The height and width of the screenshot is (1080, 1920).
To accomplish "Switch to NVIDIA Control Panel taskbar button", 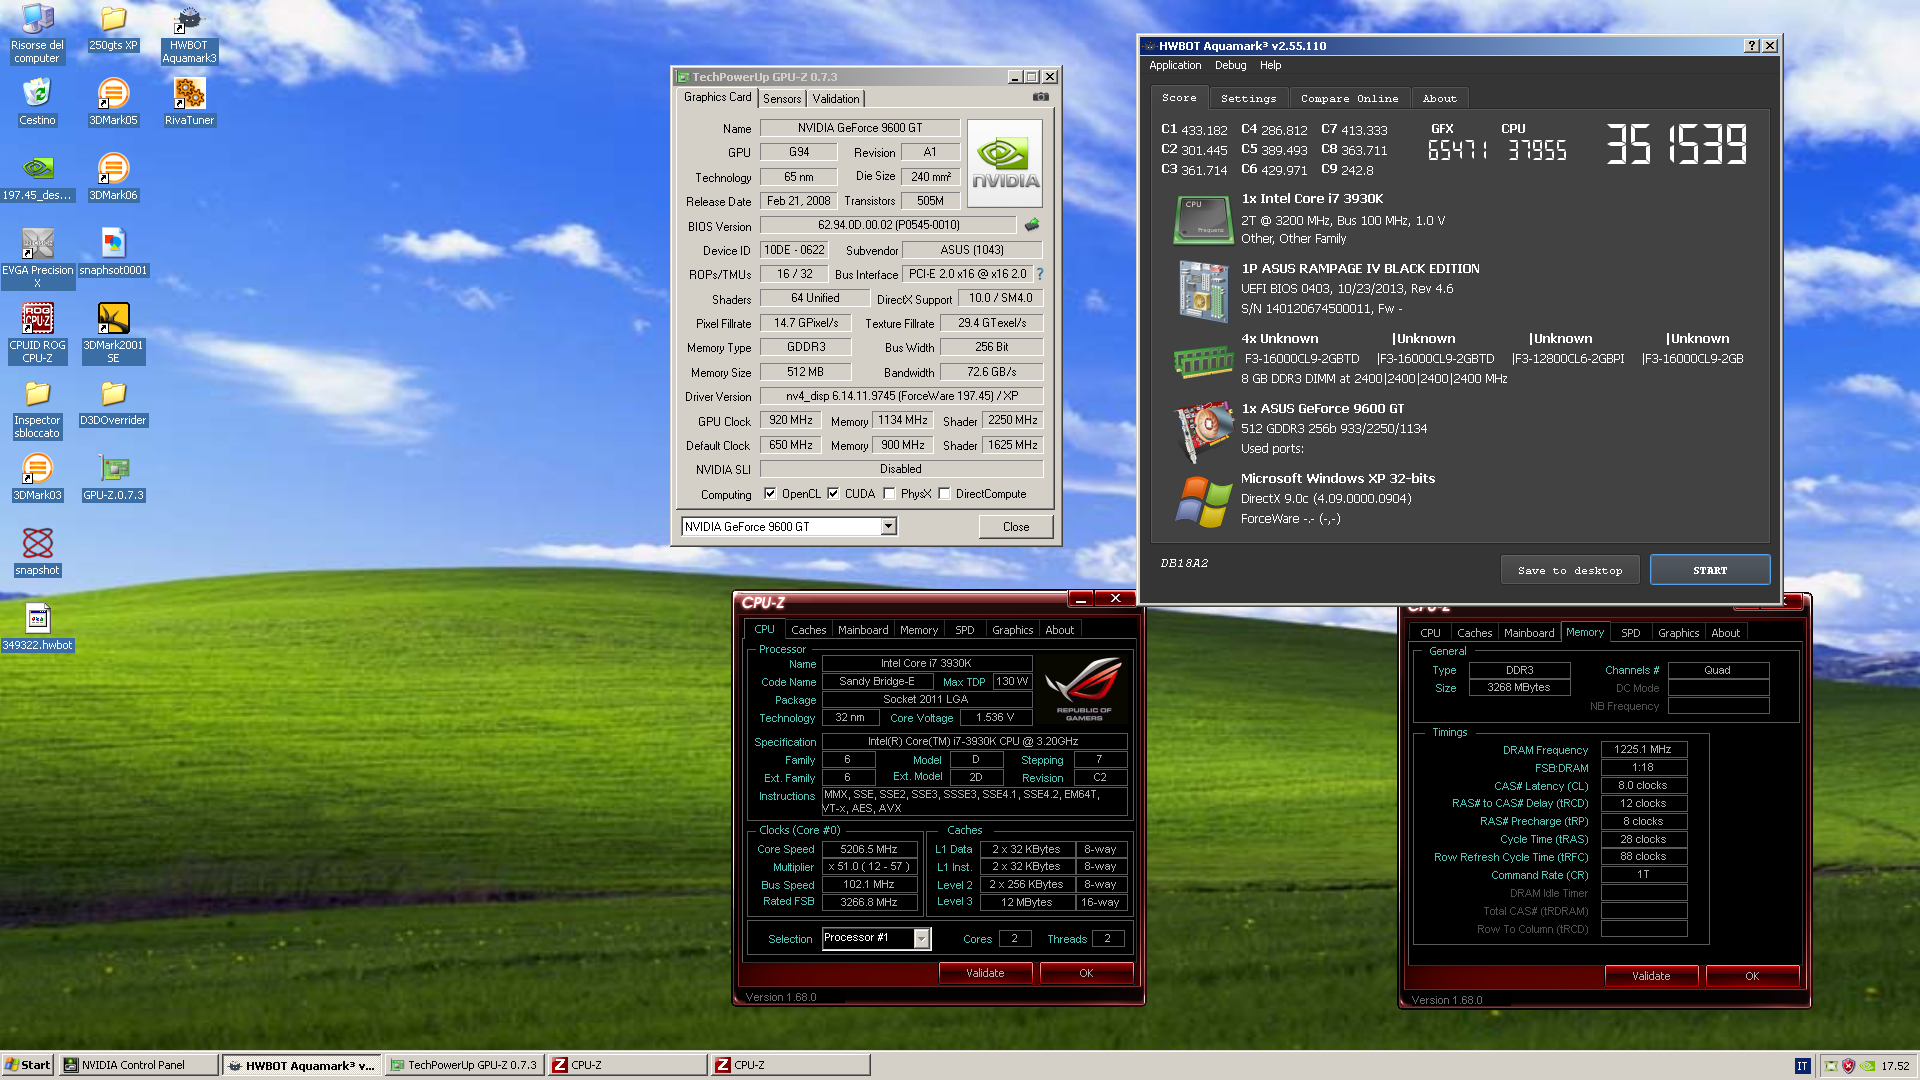I will pyautogui.click(x=138, y=1065).
